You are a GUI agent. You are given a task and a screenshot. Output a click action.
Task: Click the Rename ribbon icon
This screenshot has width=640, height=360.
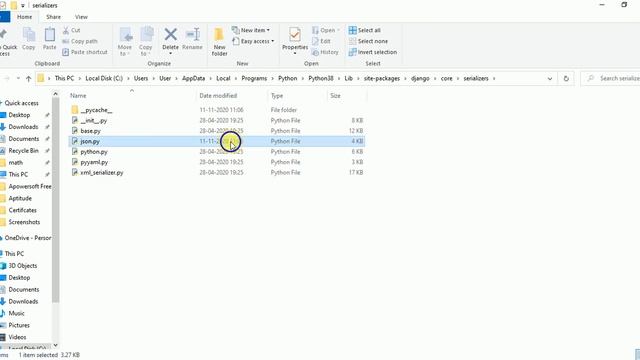192,34
